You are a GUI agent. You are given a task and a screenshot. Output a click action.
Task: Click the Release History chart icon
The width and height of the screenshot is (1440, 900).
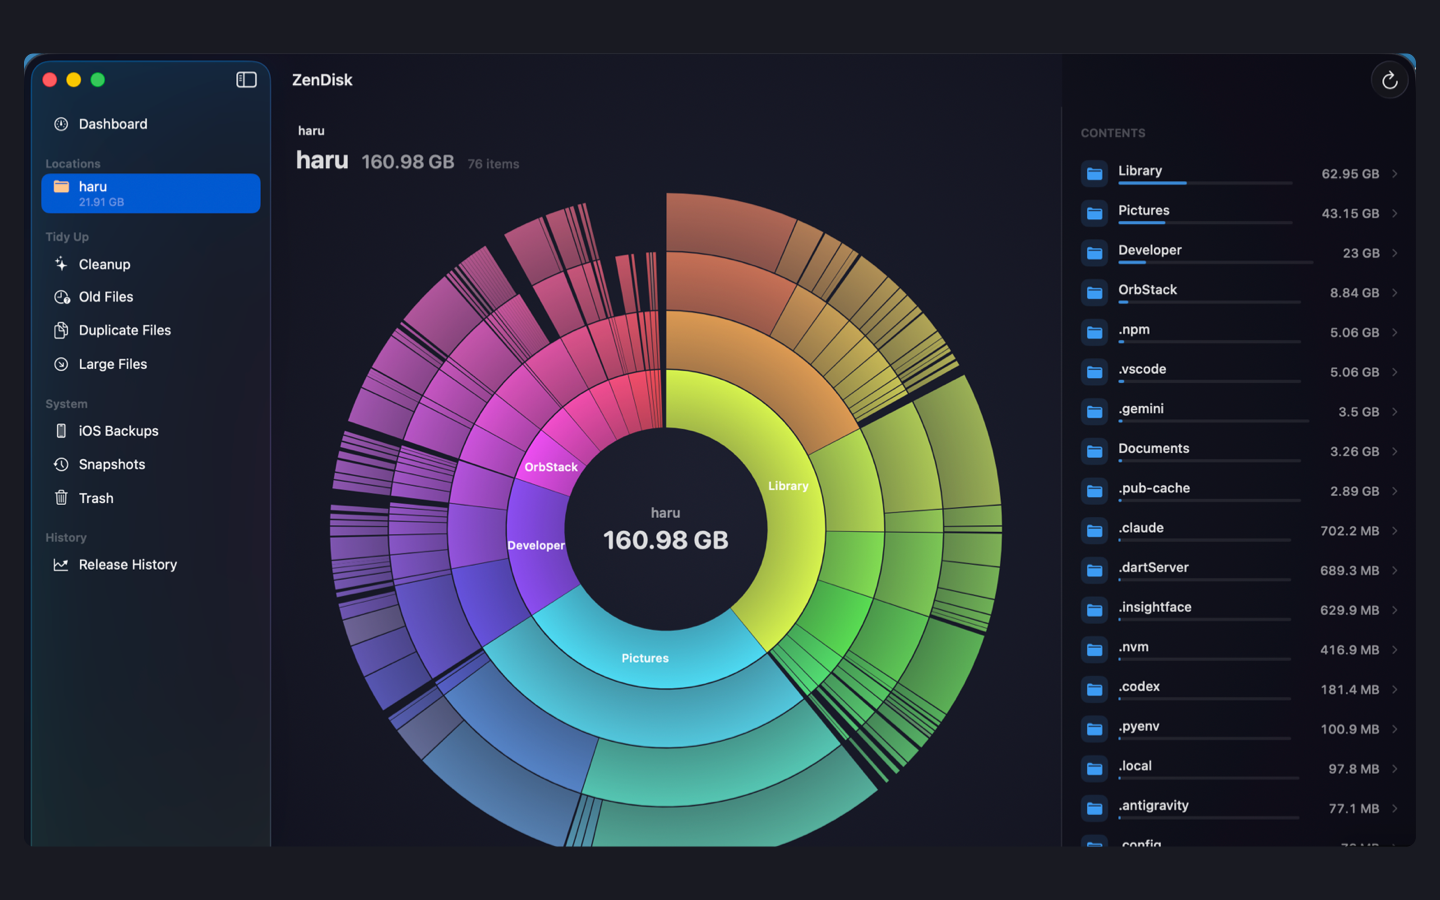coord(61,565)
